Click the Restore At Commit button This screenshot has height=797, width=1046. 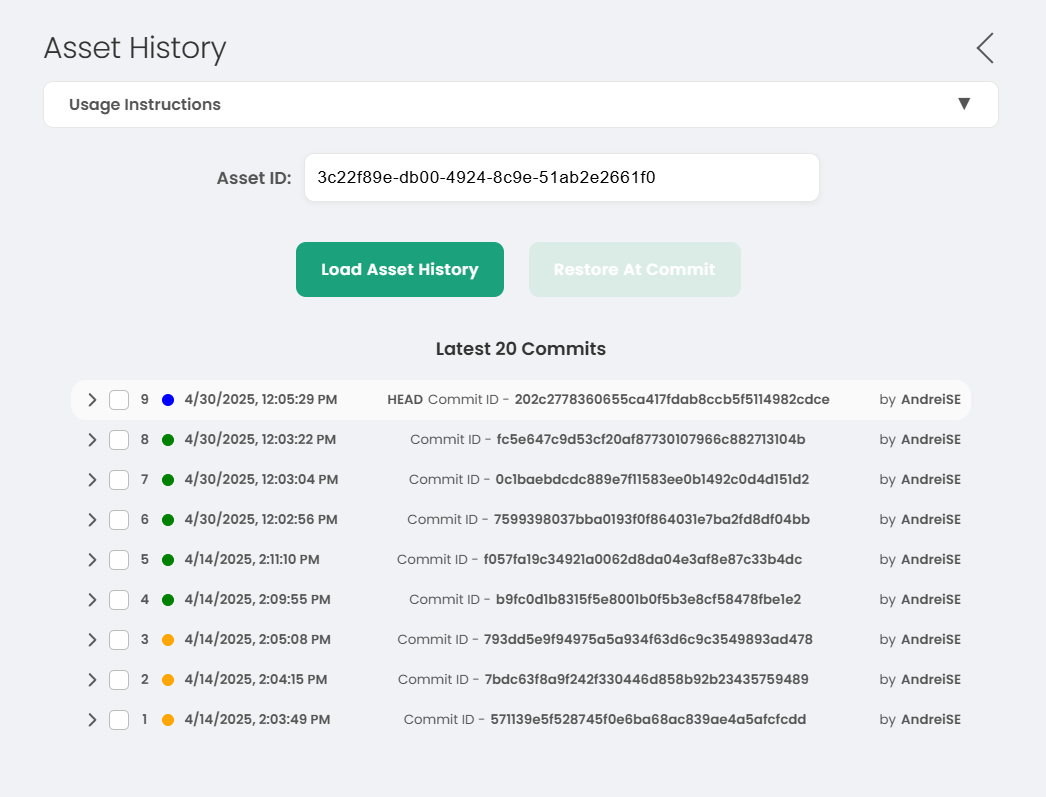634,270
